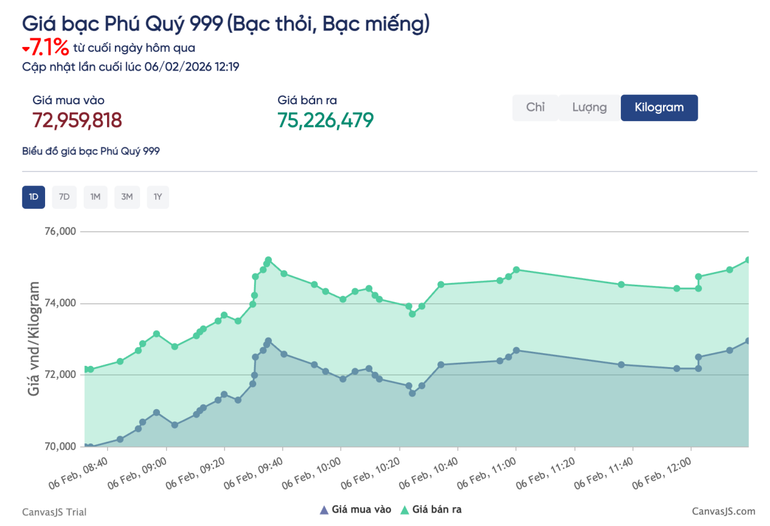770x526 pixels.
Task: Select the Kilogram unit button
Action: (659, 108)
